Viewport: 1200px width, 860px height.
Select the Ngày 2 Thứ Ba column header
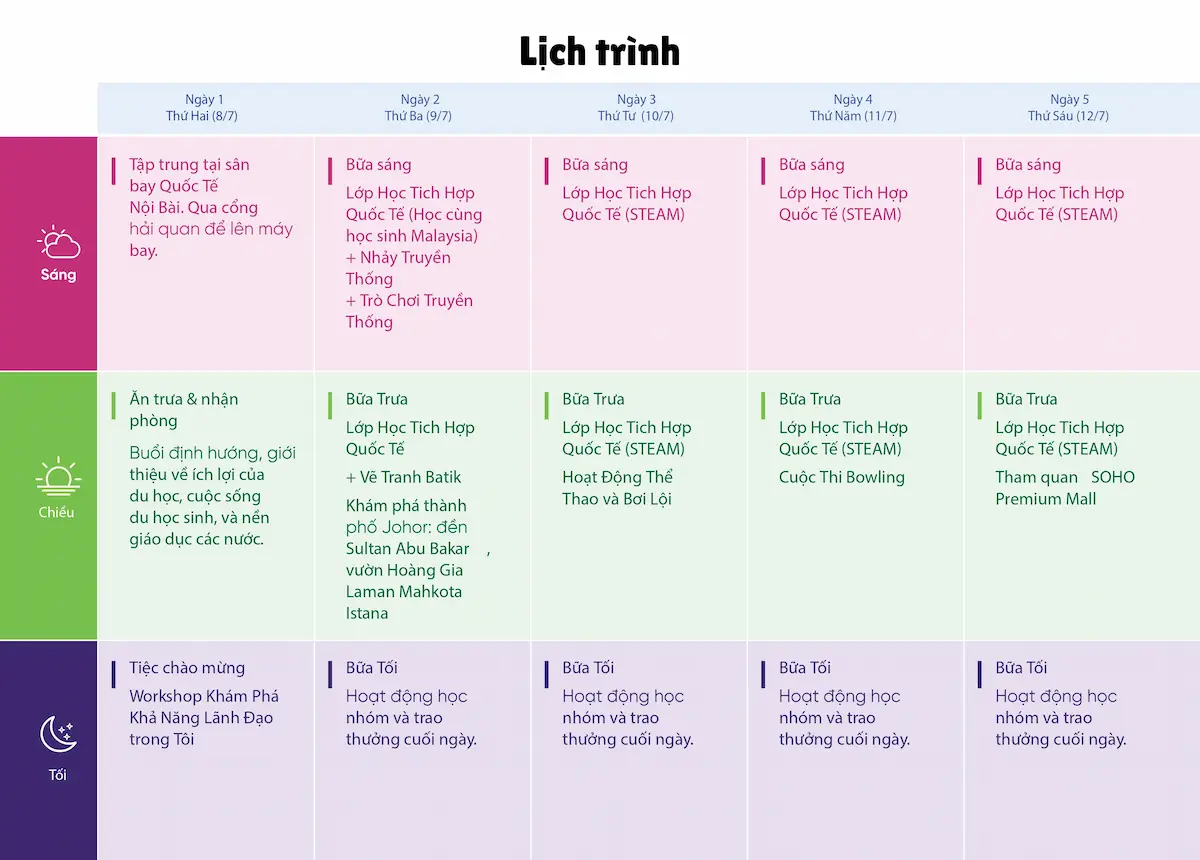click(420, 108)
